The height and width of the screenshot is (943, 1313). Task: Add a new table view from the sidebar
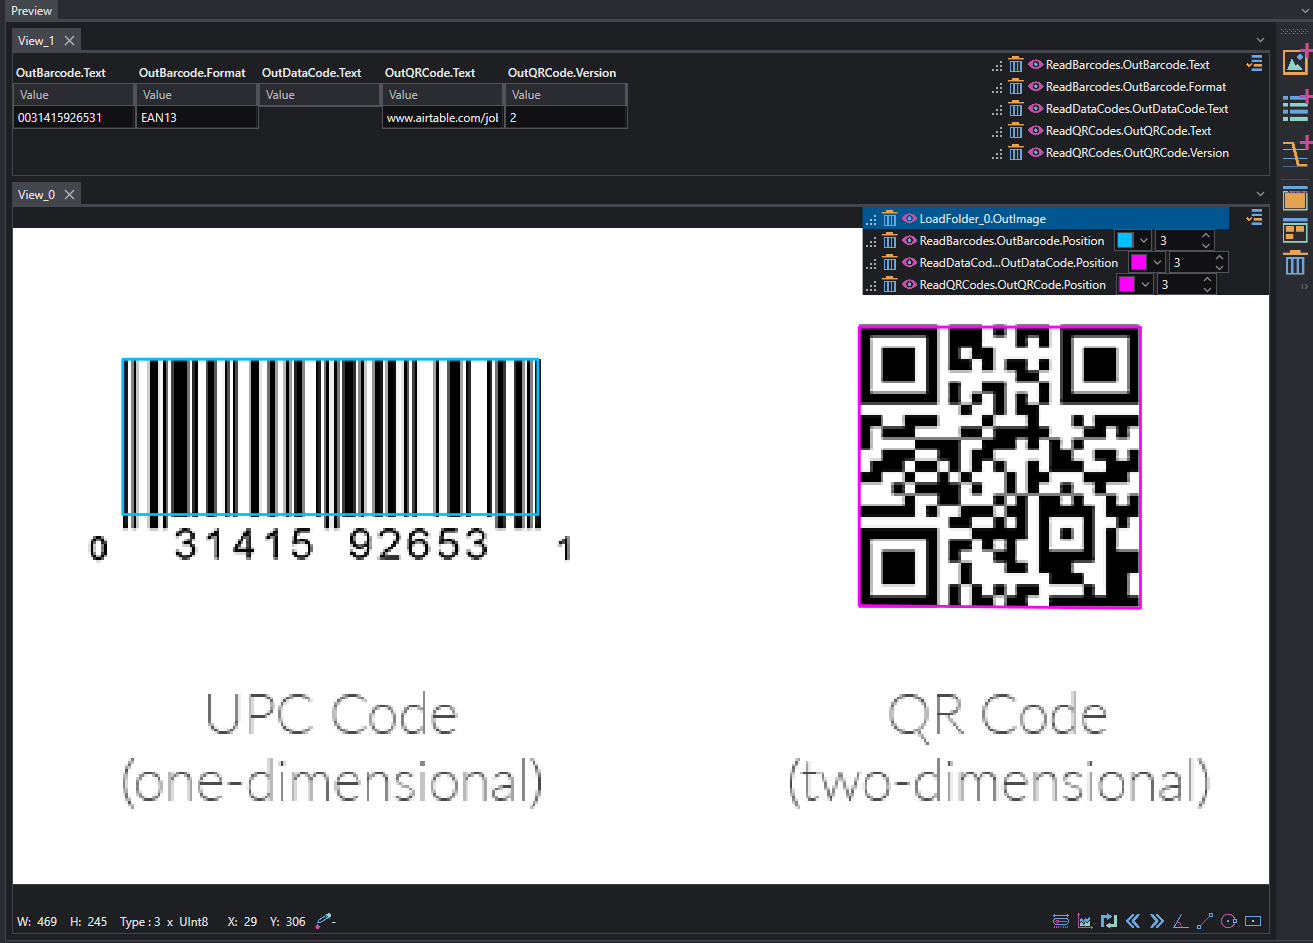[x=1296, y=107]
